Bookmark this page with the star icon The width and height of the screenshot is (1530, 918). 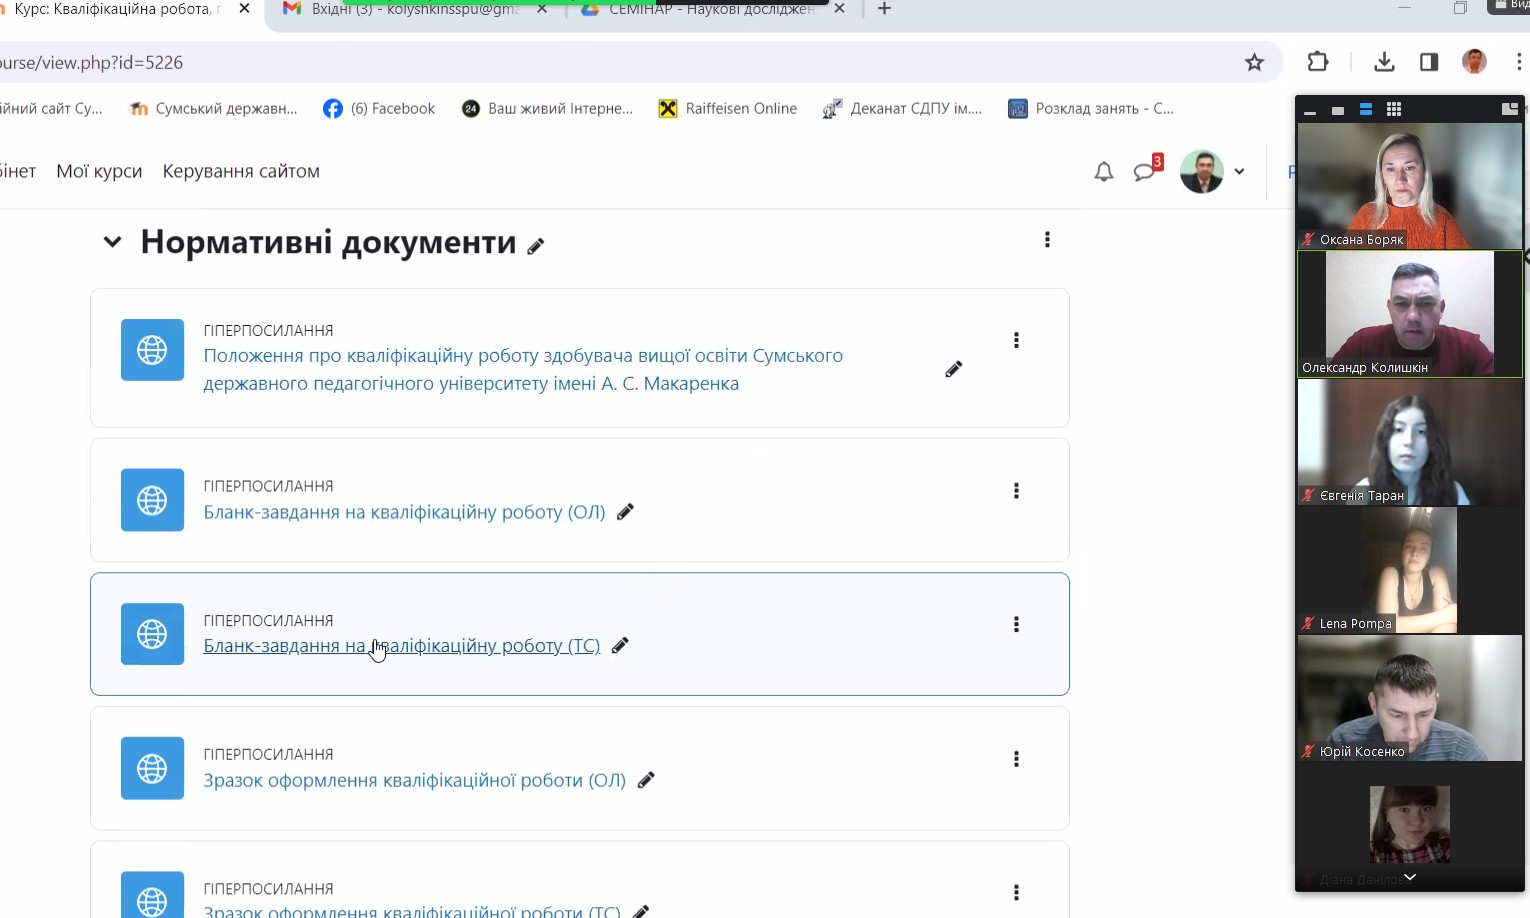1254,63
